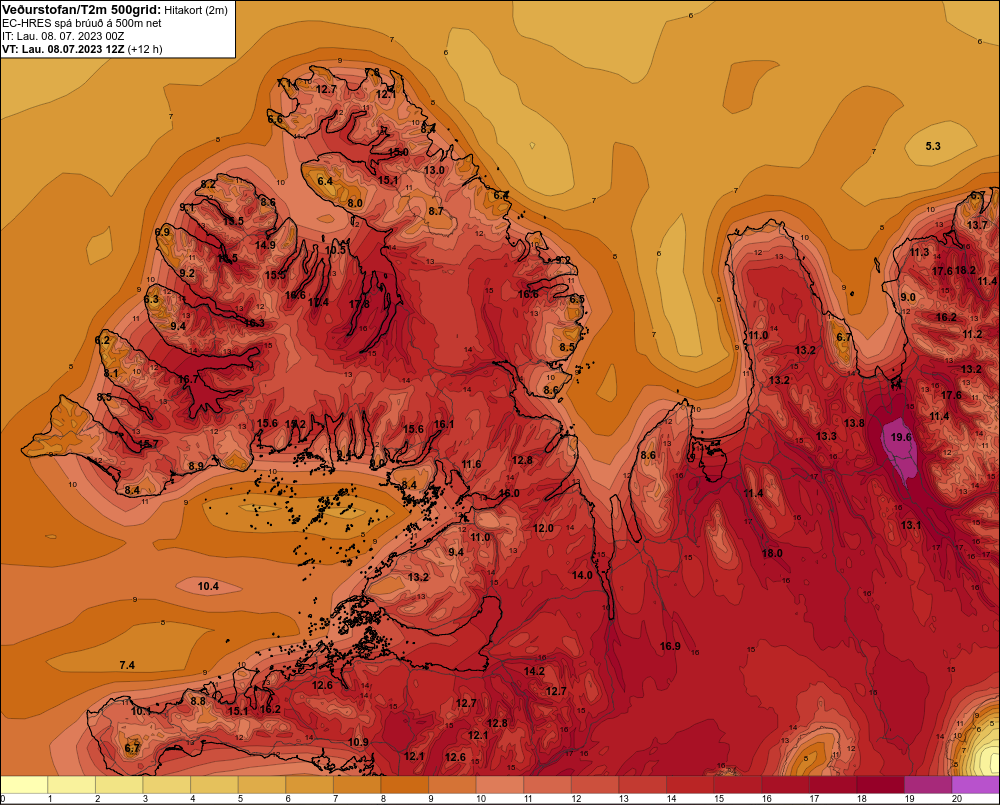Click the 12.0 temperature value
Image resolution: width=1000 pixels, height=805 pixels.
coord(543,528)
